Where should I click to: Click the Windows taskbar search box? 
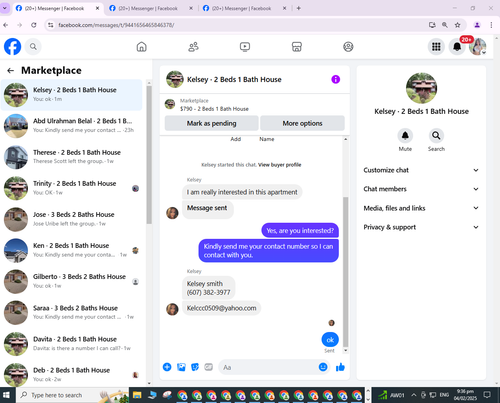tap(72, 395)
